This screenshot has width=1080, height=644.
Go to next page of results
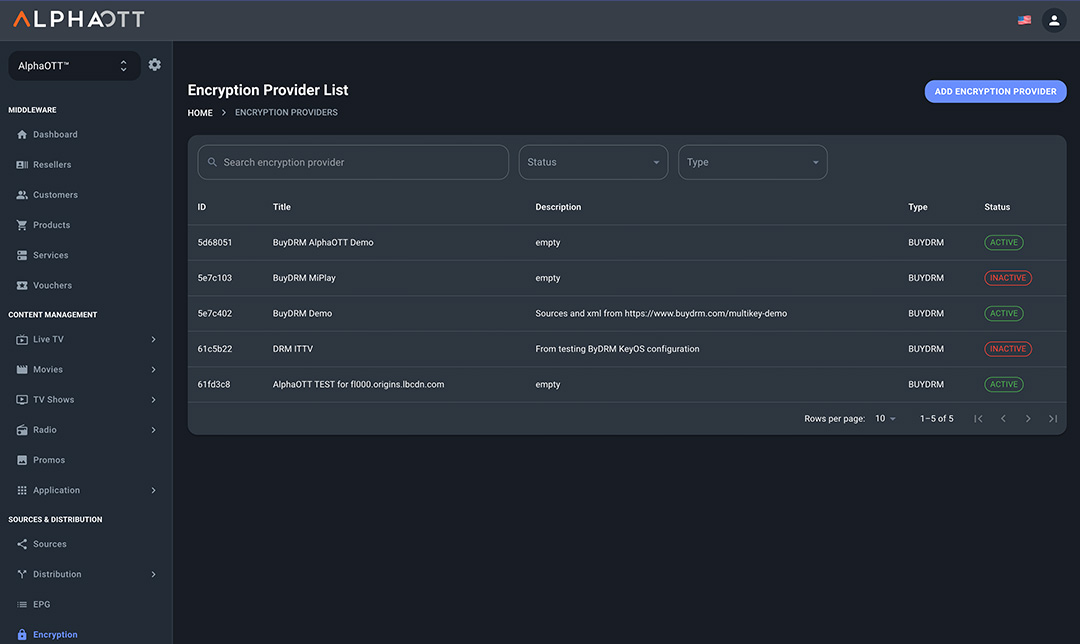pyautogui.click(x=1028, y=419)
